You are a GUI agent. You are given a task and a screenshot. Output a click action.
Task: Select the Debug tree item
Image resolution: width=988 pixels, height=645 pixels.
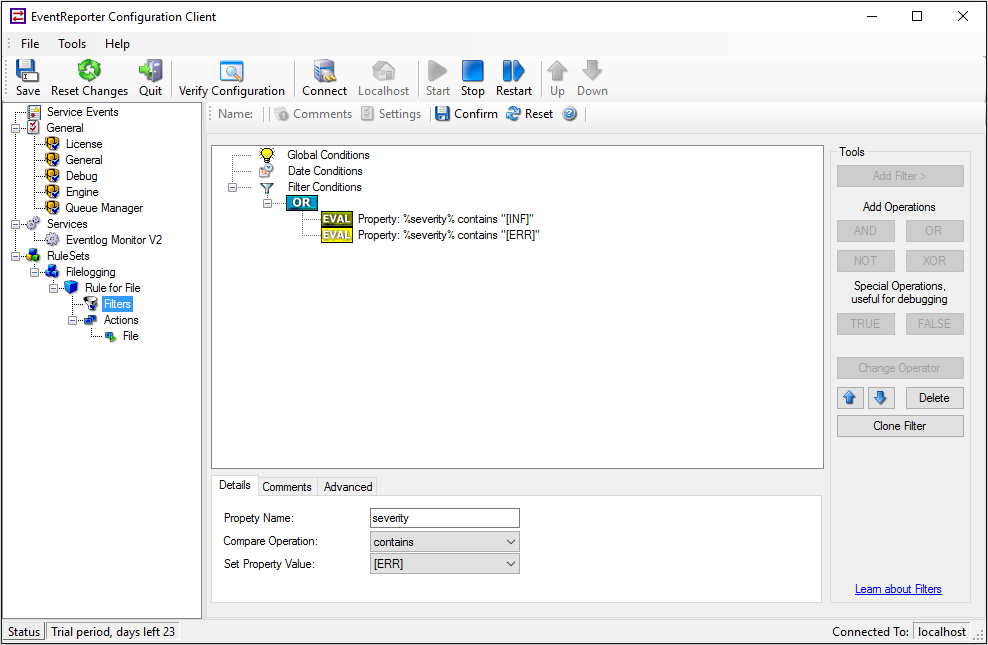81,176
